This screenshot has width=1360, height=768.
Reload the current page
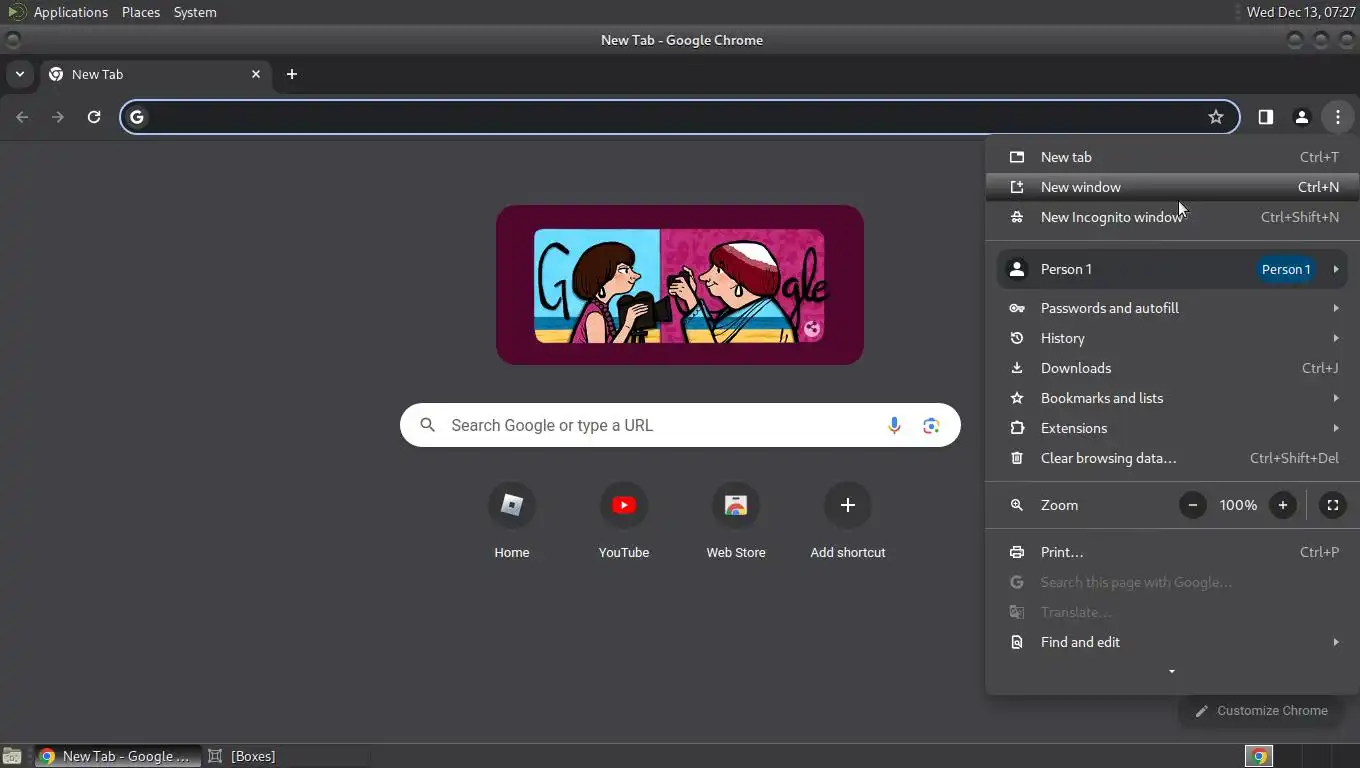click(94, 117)
